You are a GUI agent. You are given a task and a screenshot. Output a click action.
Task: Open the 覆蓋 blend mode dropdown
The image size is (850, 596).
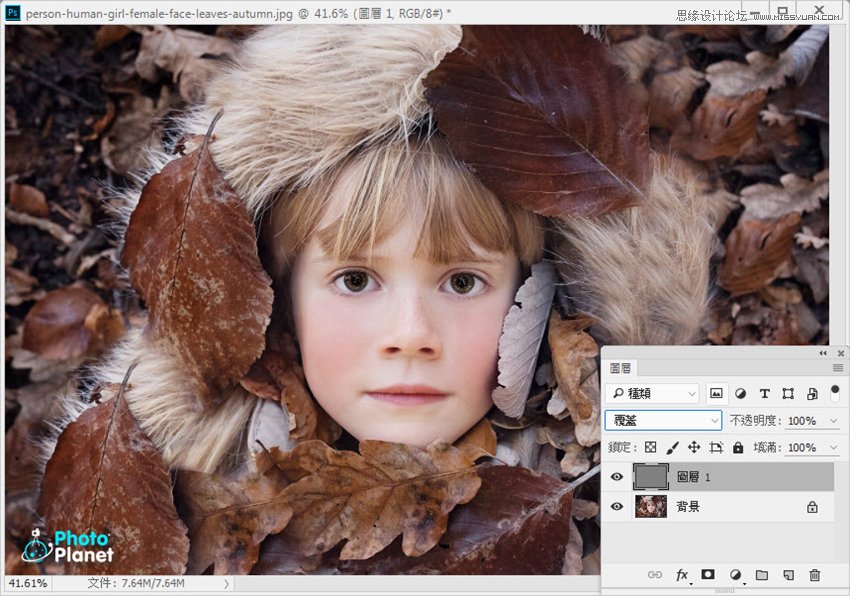(663, 421)
